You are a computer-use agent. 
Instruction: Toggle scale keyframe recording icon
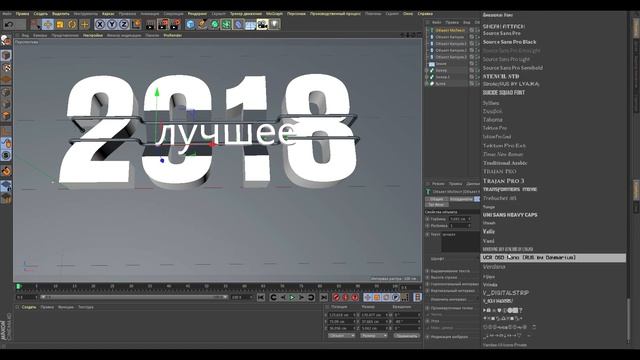point(377,298)
